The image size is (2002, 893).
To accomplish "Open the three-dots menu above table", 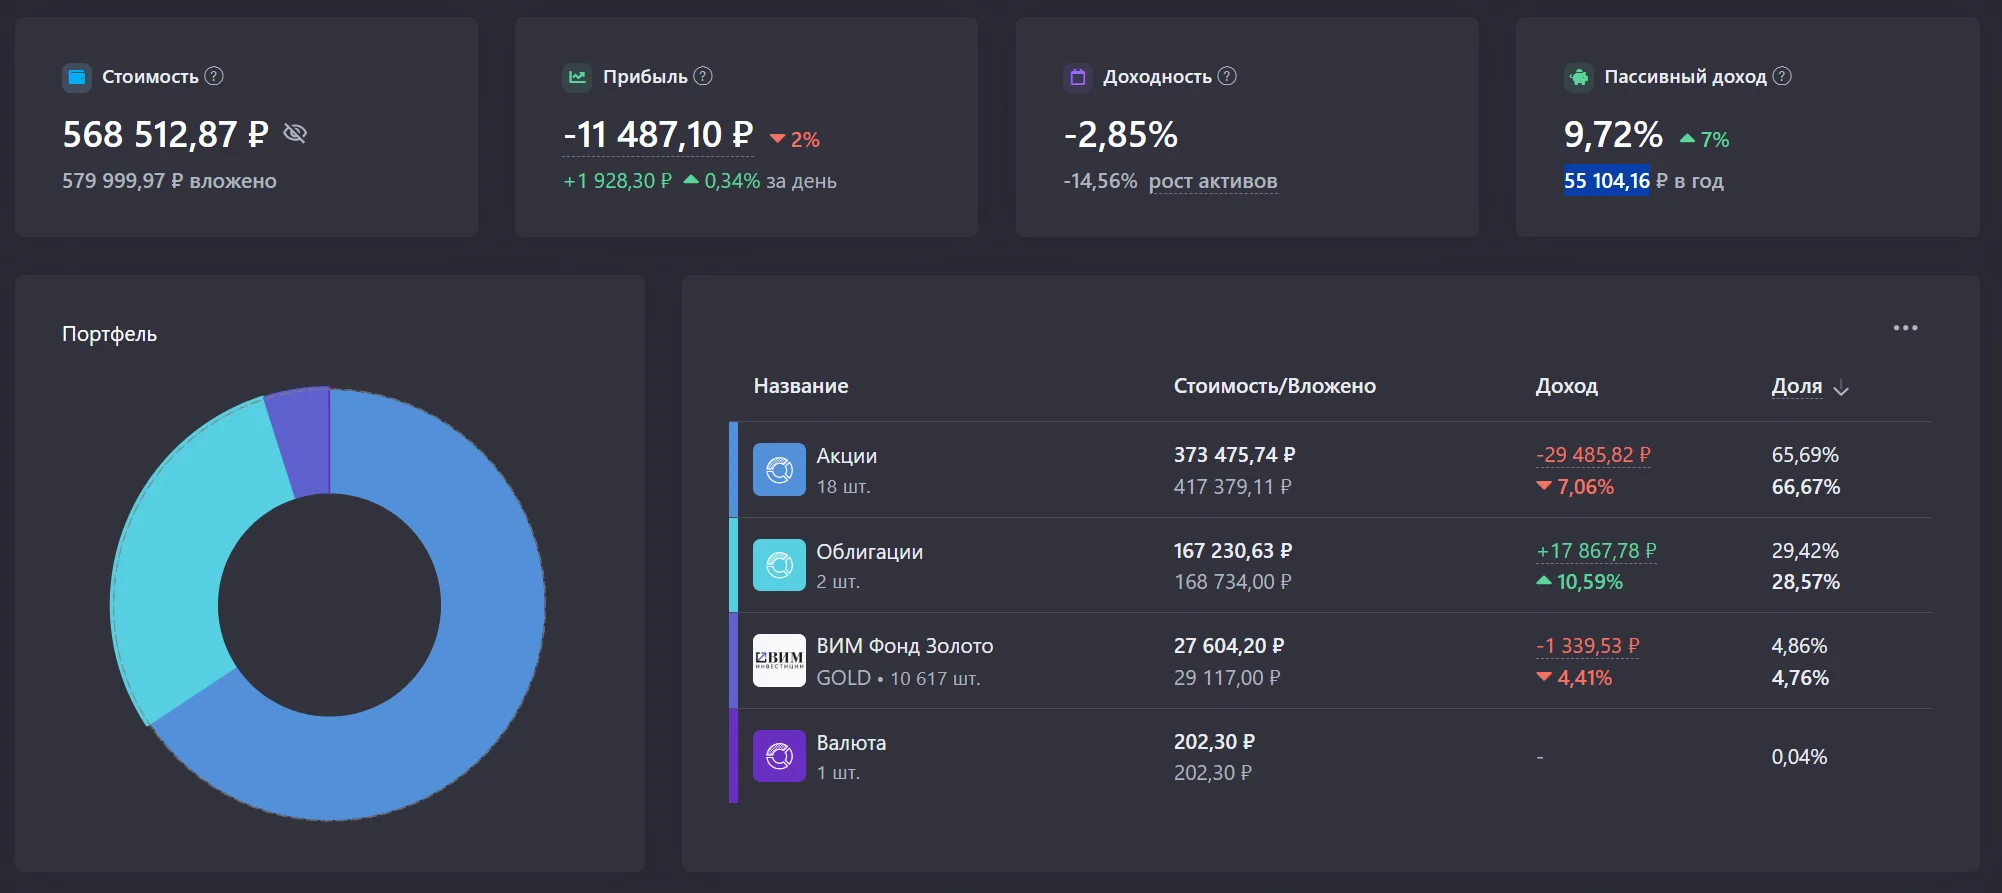I will pyautogui.click(x=1905, y=328).
